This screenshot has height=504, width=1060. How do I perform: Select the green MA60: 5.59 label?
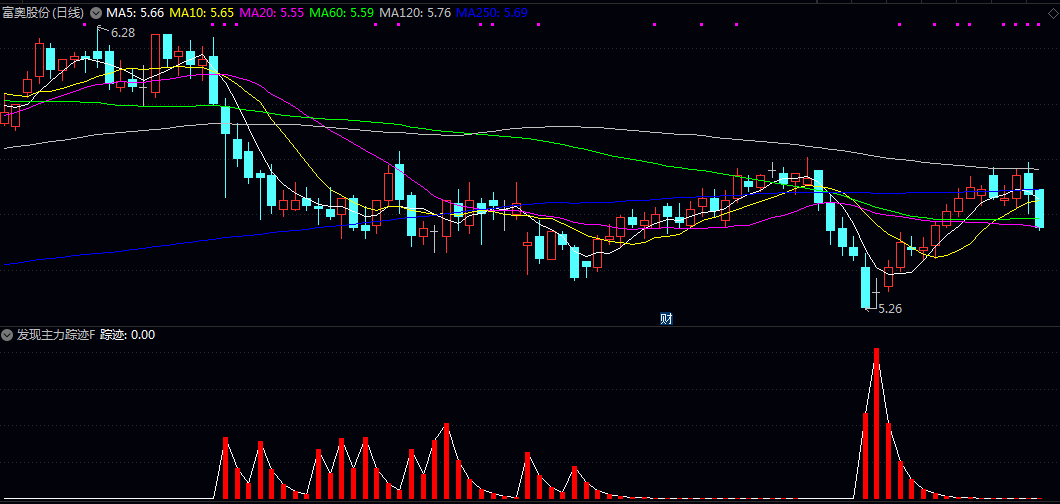(342, 13)
